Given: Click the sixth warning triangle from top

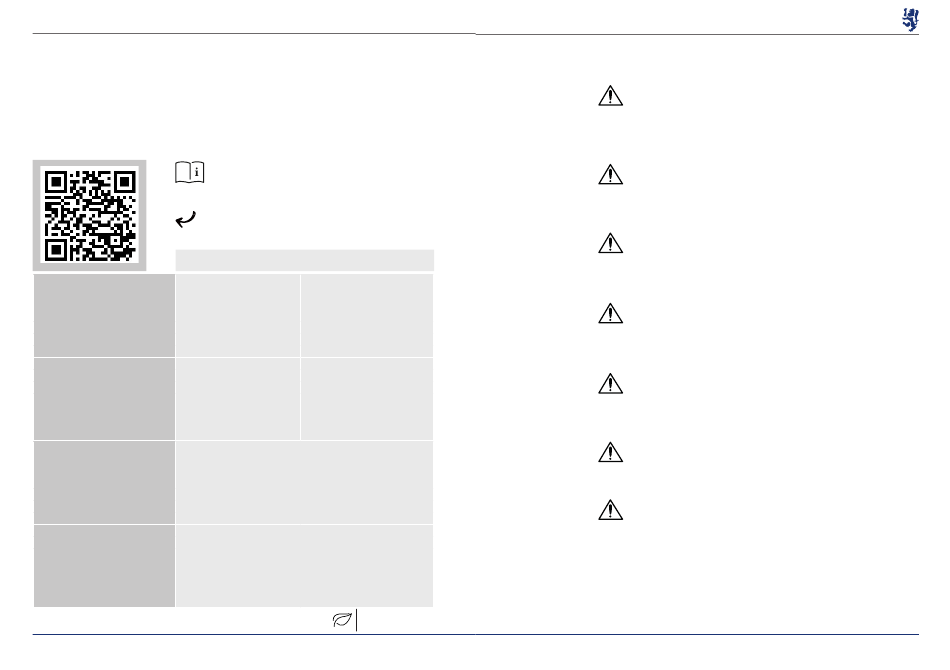Looking at the screenshot, I should [610, 453].
